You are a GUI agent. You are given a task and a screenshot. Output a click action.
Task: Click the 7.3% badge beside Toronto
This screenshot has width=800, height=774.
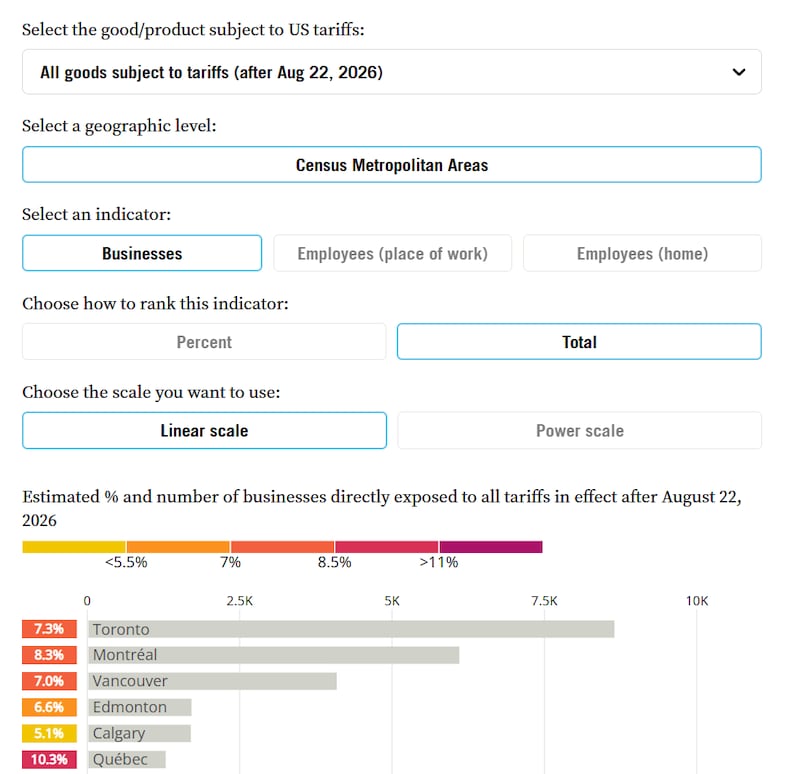click(49, 629)
